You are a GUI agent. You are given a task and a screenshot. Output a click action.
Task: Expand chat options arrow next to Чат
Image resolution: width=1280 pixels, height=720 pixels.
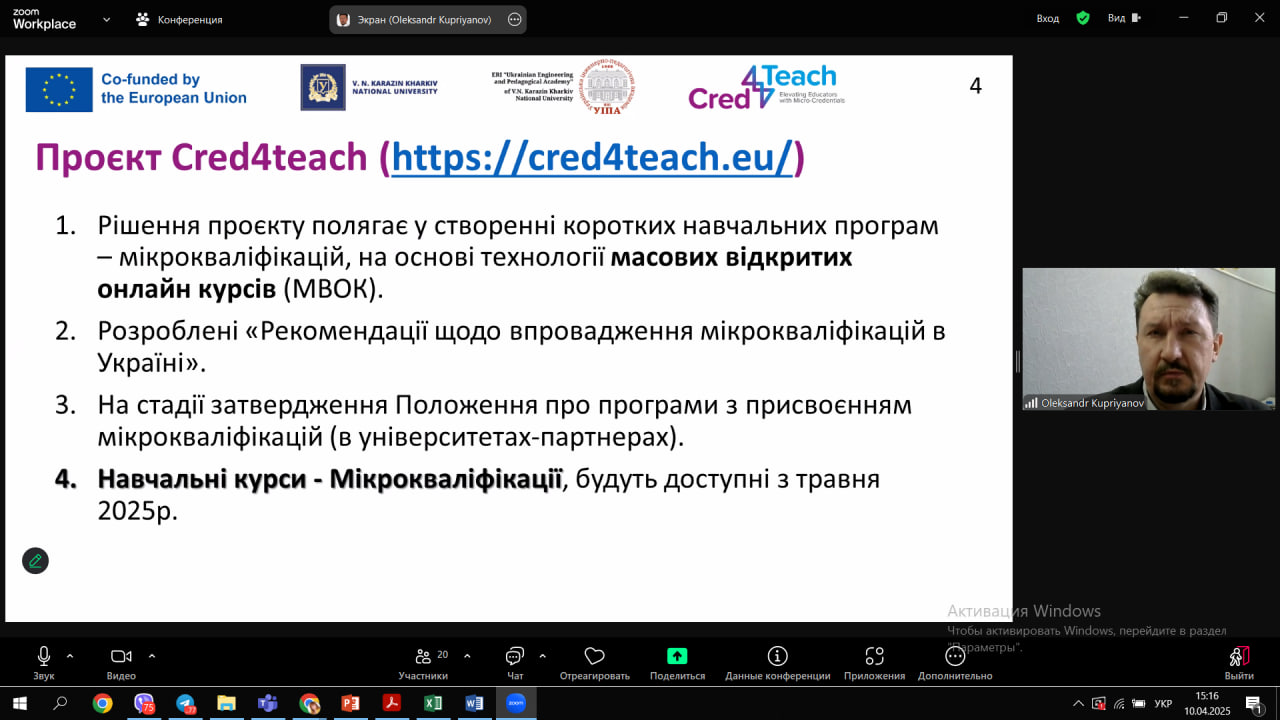(542, 656)
